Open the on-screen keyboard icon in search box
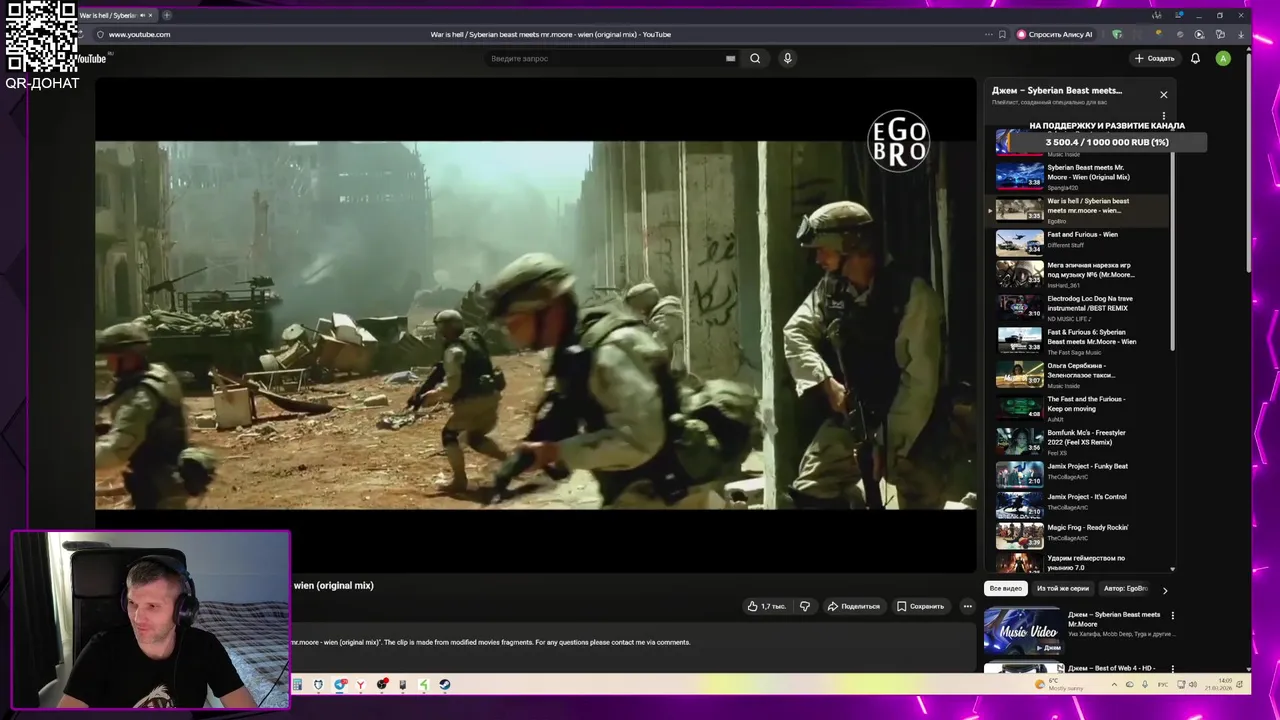Screen dimensions: 1280x720 coord(730,58)
